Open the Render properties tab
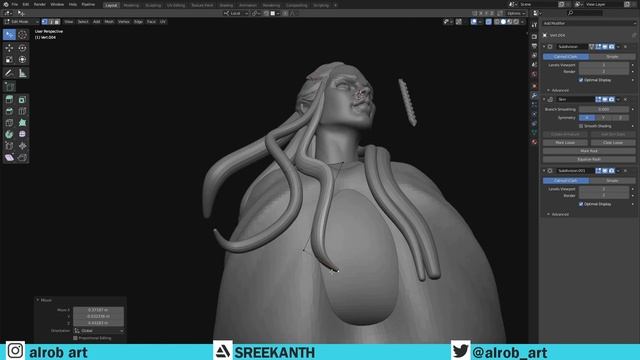Screen dimensions: 640x360 534,37
